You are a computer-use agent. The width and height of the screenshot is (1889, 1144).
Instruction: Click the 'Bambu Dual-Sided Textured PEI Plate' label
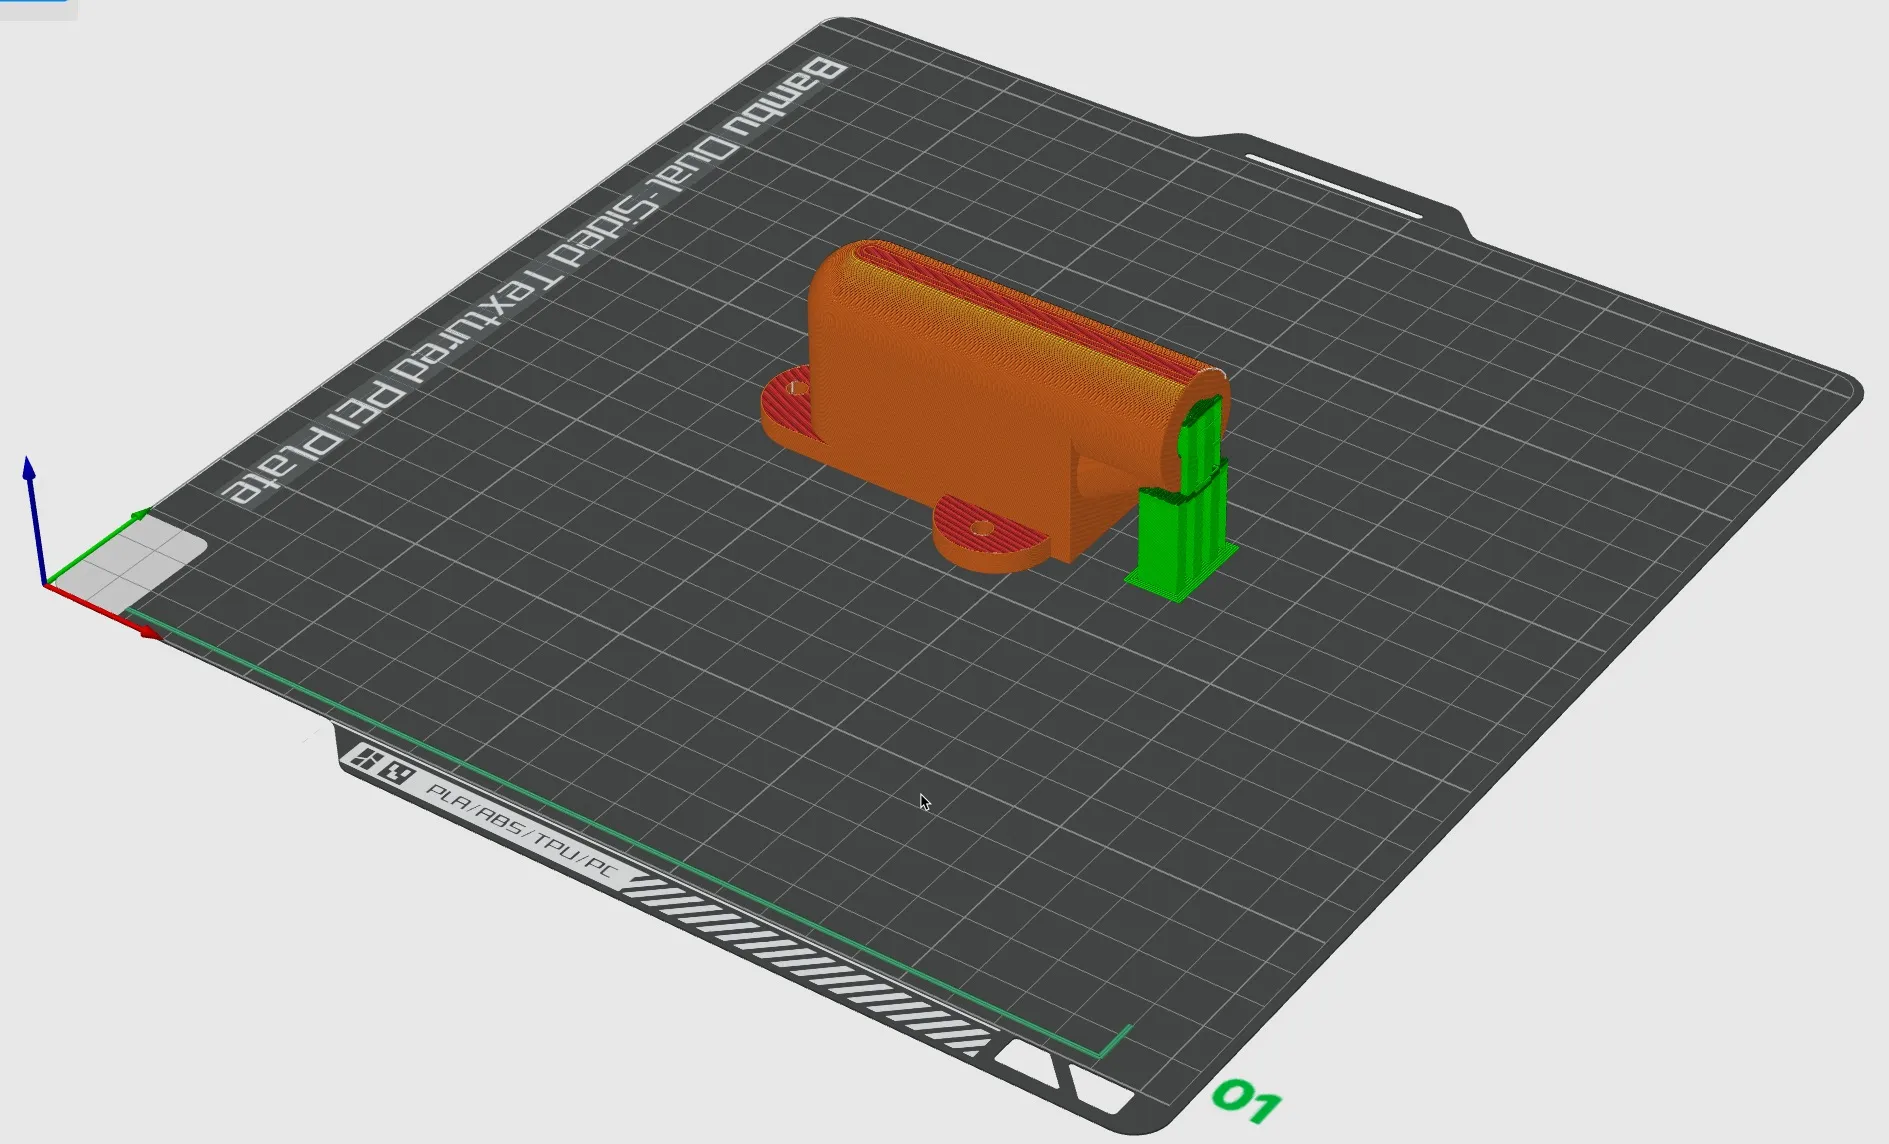coord(535,280)
